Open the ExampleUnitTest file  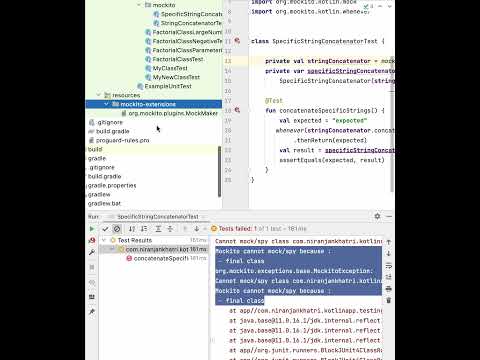(x=168, y=86)
